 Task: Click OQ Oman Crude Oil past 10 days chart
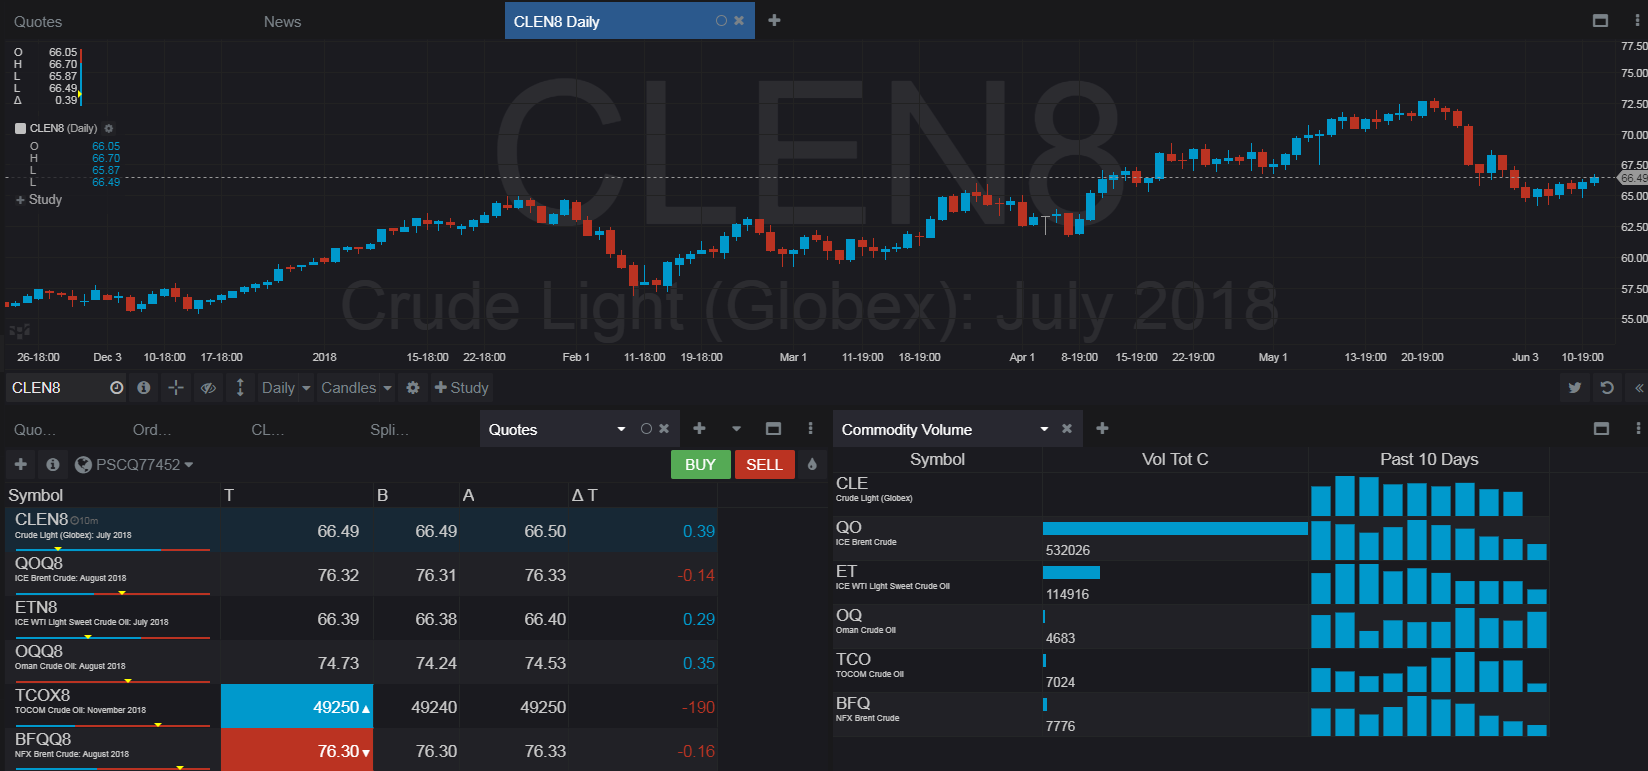point(1429,628)
